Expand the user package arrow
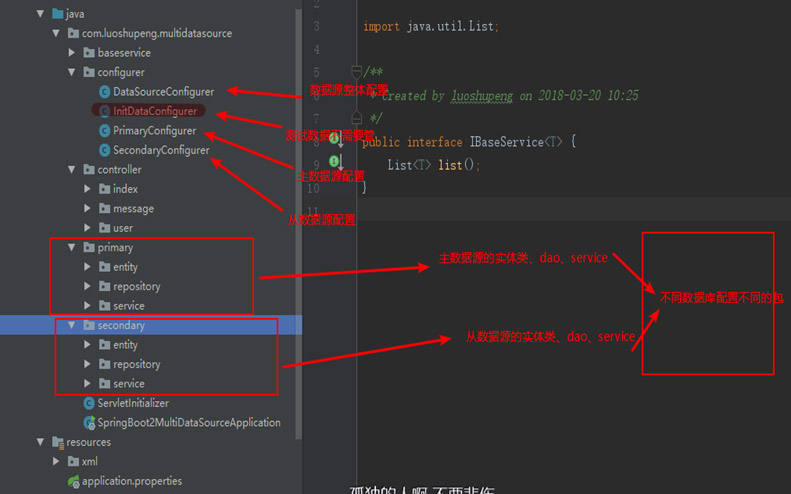 pyautogui.click(x=87, y=228)
